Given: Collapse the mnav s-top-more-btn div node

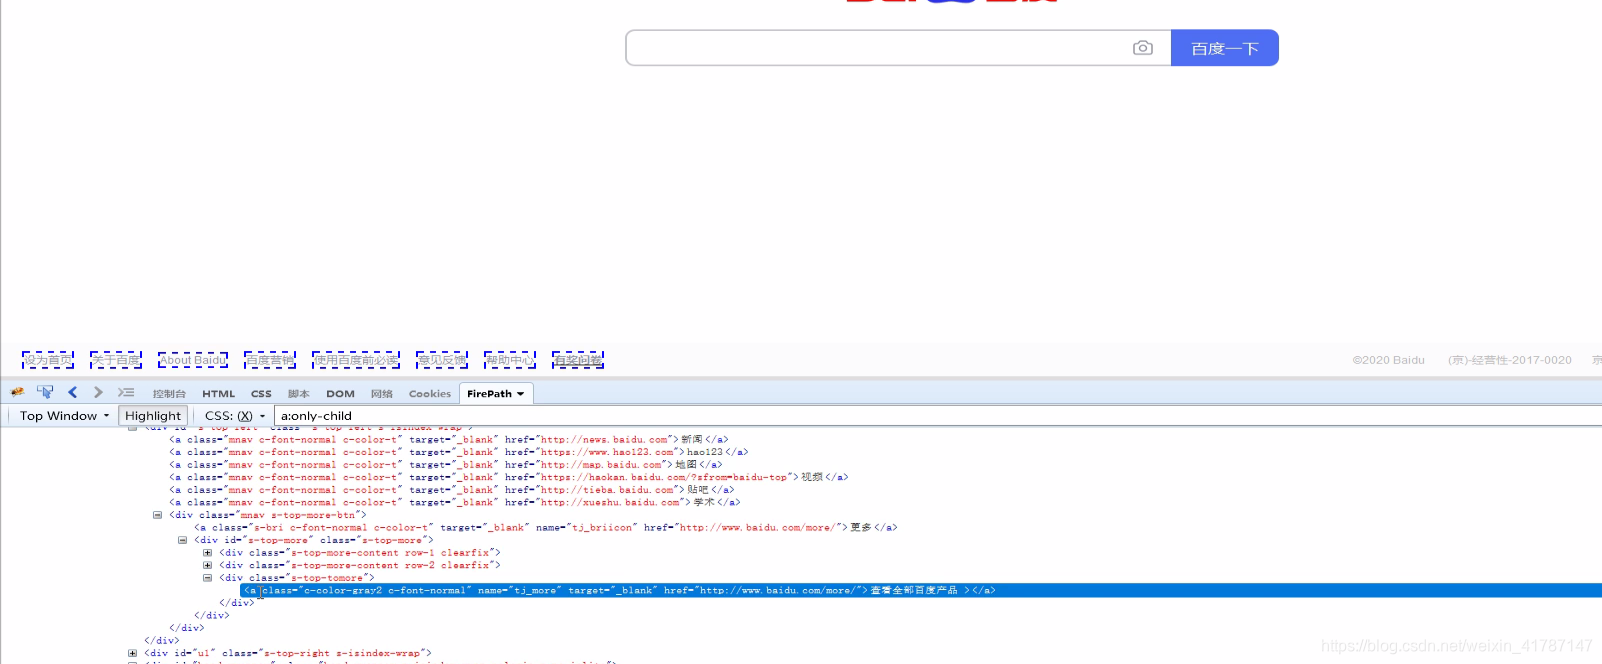Looking at the screenshot, I should click(157, 515).
